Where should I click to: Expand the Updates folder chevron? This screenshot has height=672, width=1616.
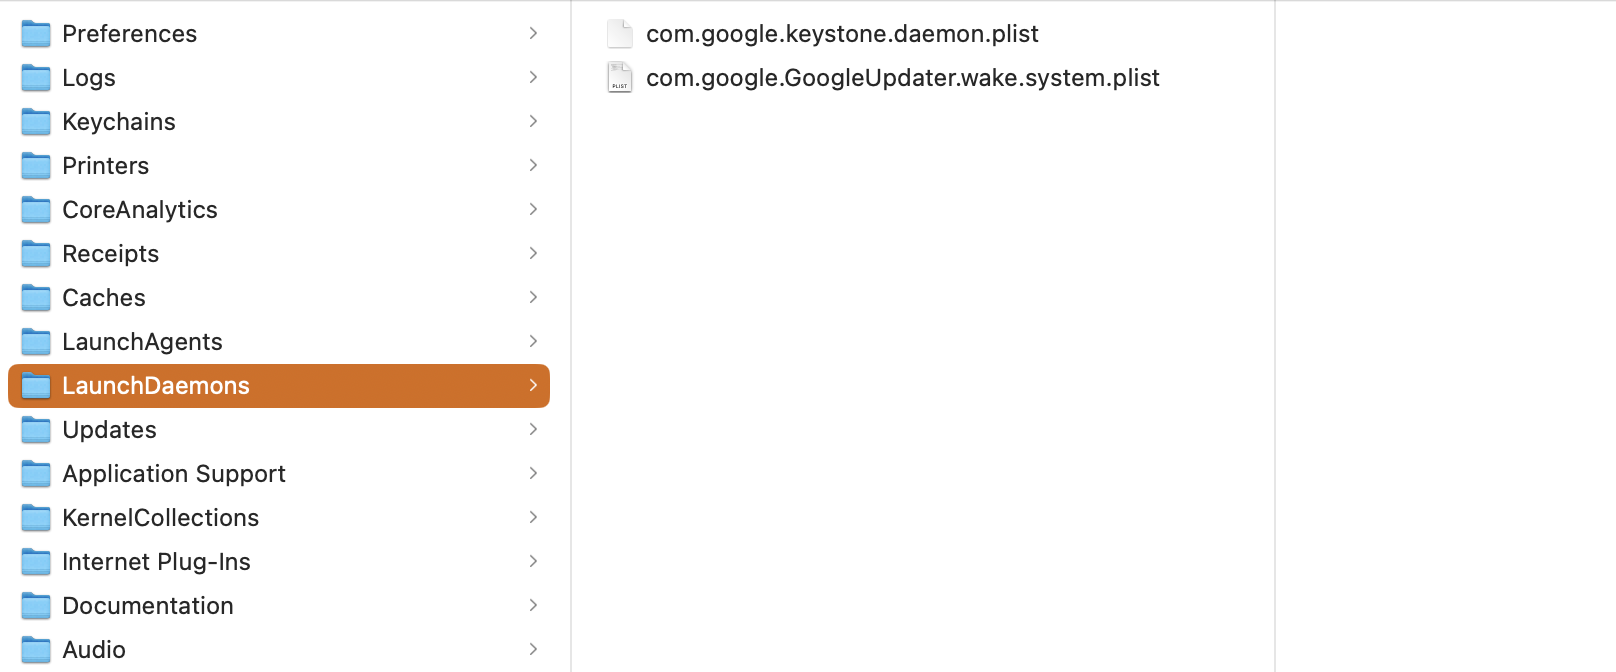pos(533,429)
